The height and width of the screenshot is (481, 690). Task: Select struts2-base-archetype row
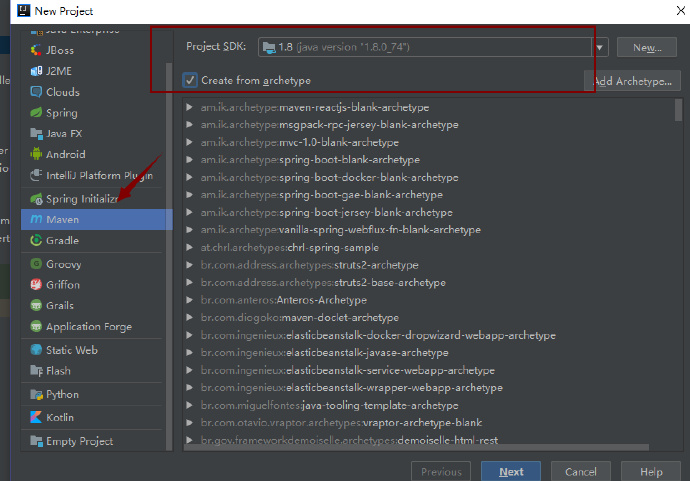(x=429, y=282)
